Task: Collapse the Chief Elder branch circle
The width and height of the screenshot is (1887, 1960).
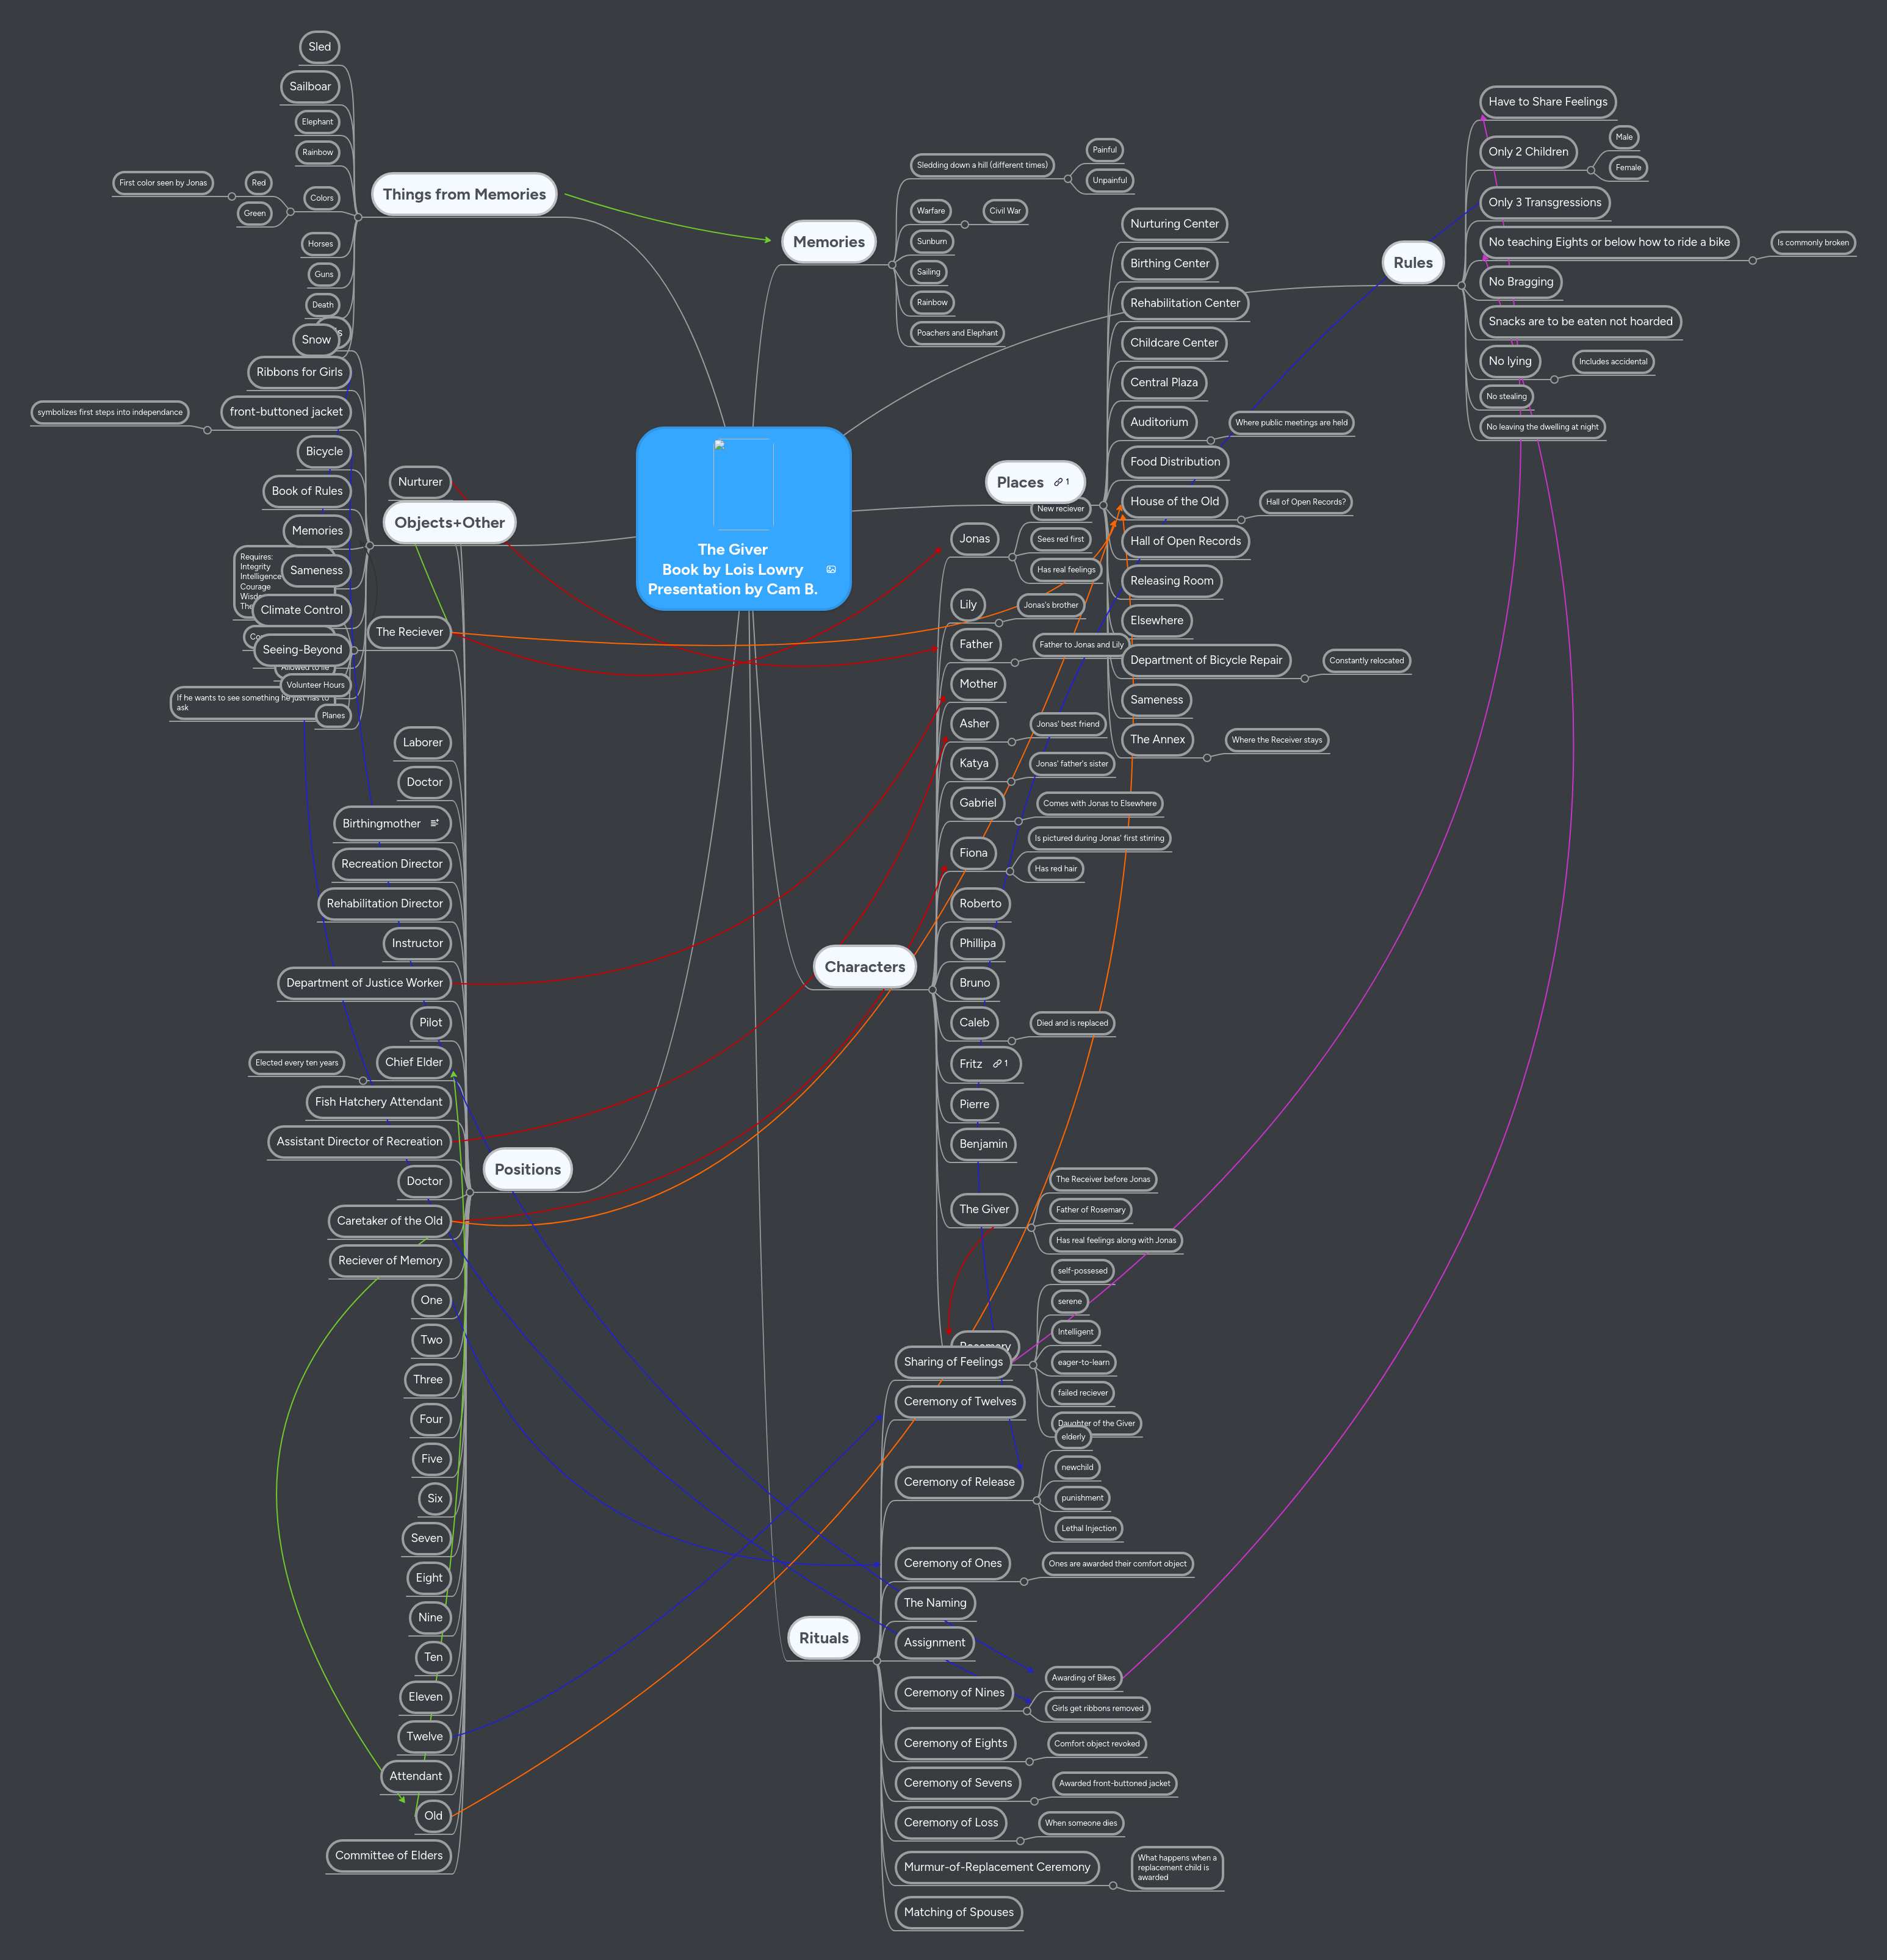Action: pyautogui.click(x=363, y=1081)
